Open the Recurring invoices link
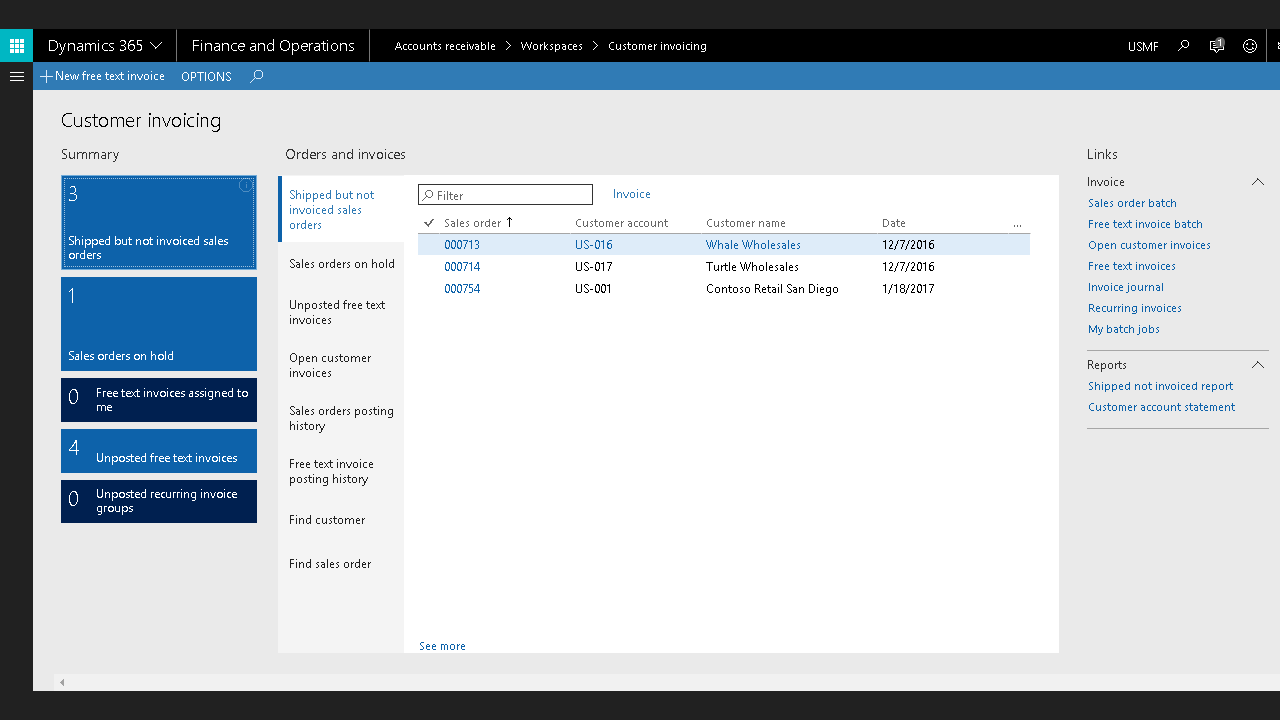This screenshot has width=1280, height=720. click(1135, 308)
